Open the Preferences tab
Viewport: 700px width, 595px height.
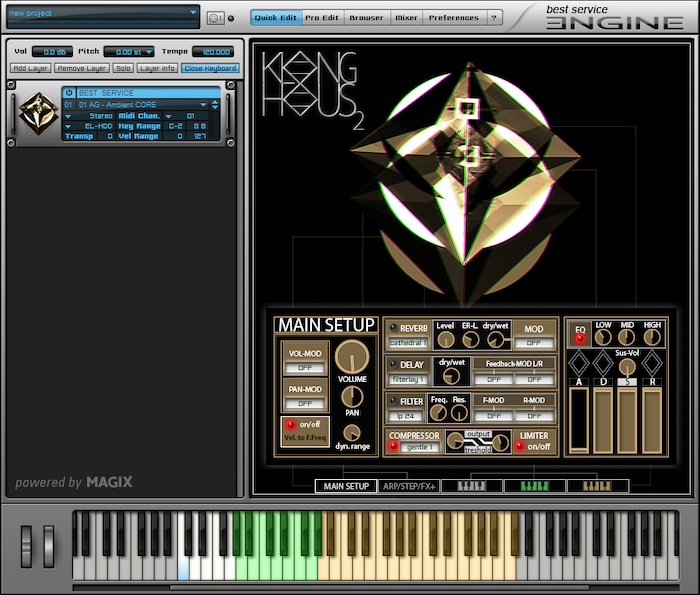(454, 18)
